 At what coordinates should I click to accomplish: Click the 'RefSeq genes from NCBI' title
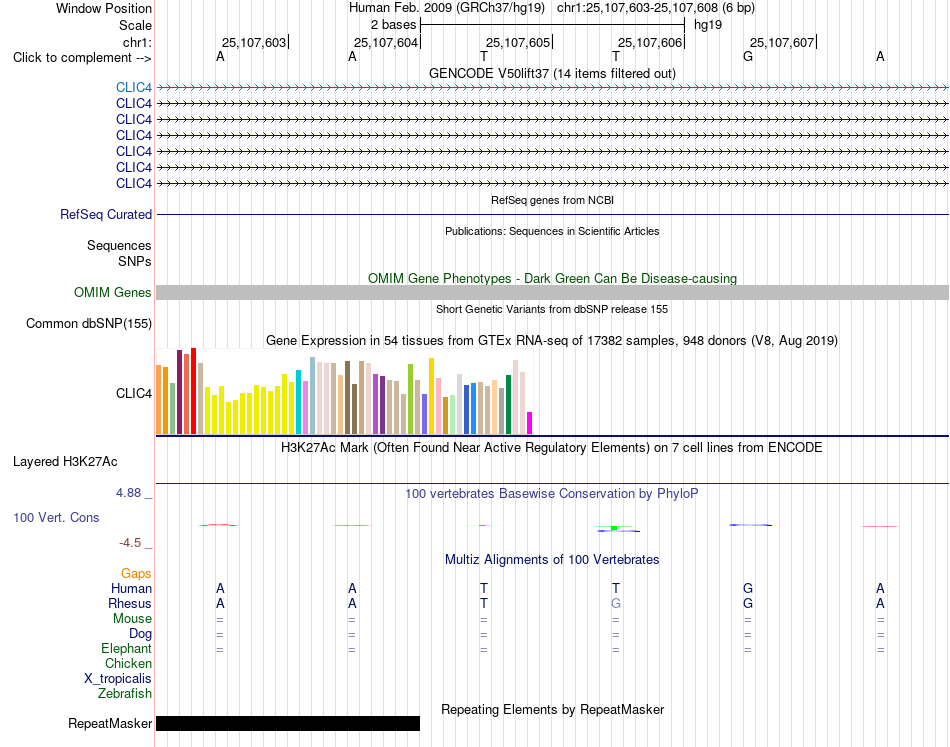tap(552, 200)
